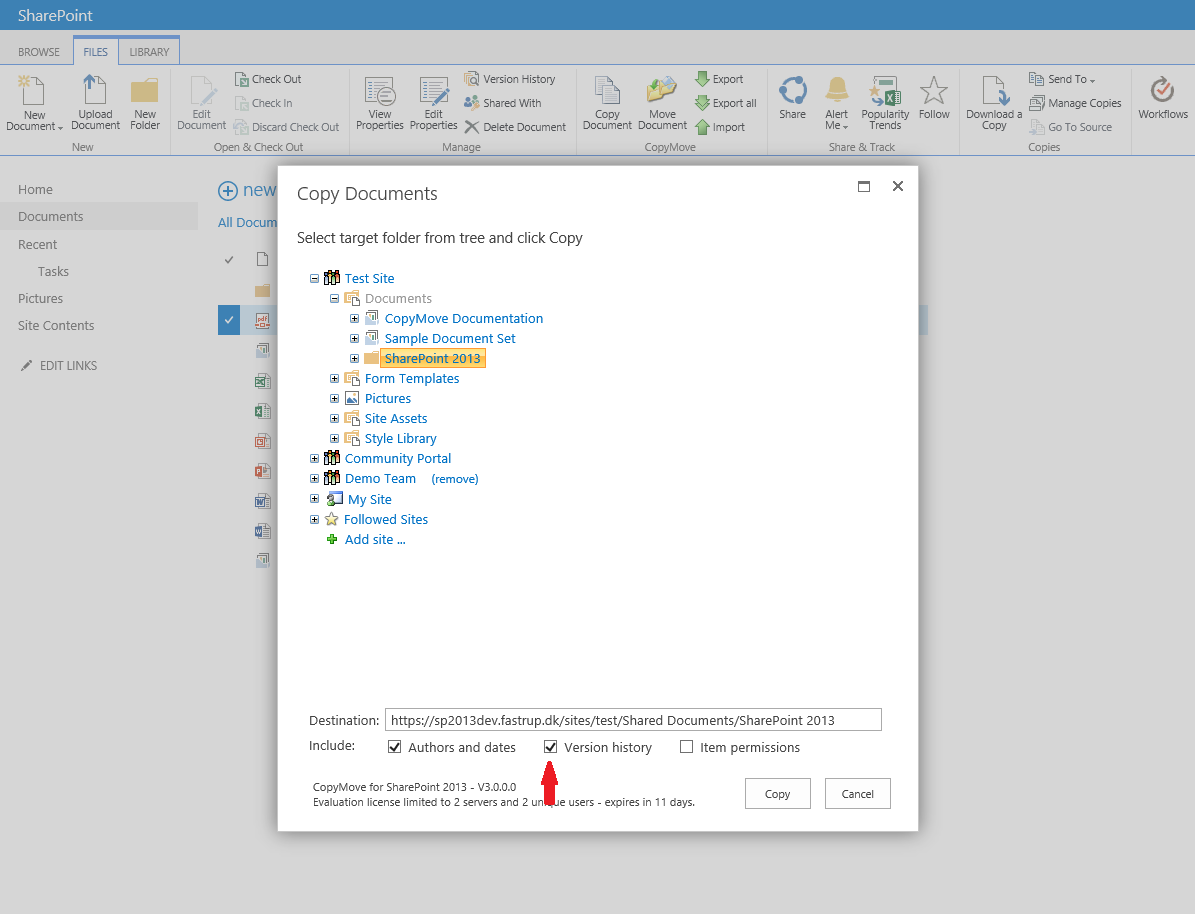Image resolution: width=1195 pixels, height=914 pixels.
Task: Click EDIT LINKS in left navigation
Action: coord(59,366)
